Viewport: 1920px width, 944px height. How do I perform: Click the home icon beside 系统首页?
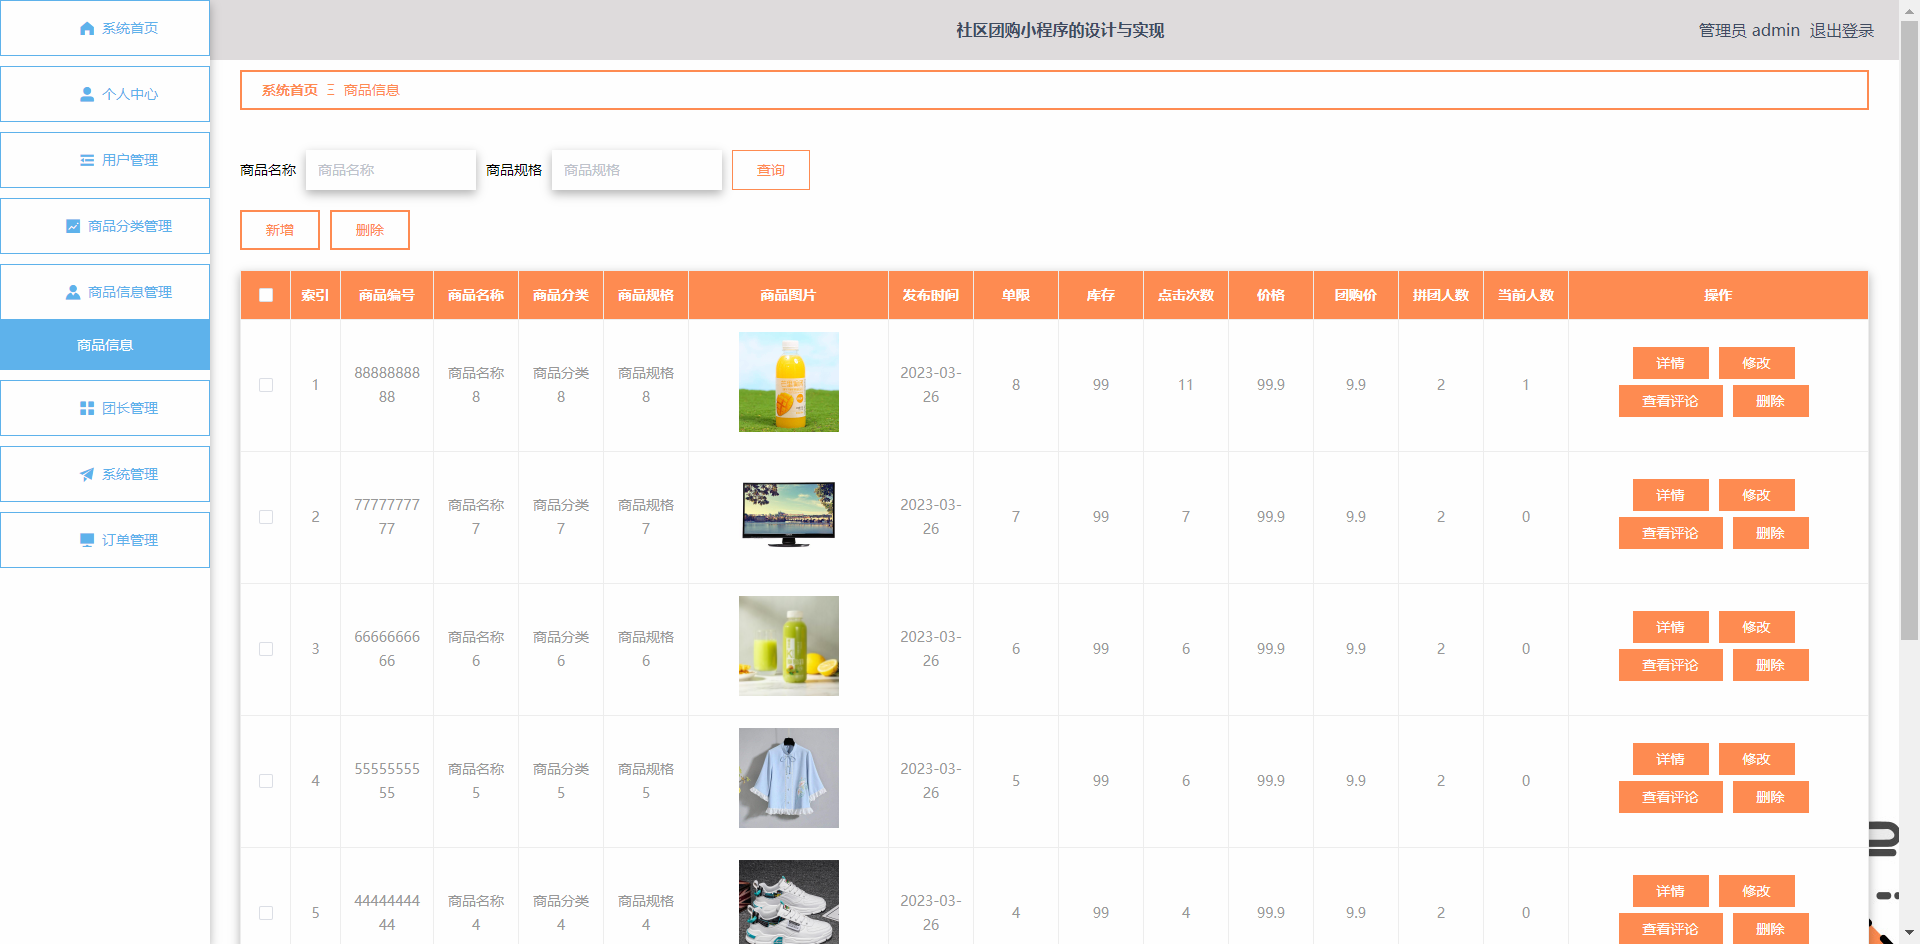87,28
